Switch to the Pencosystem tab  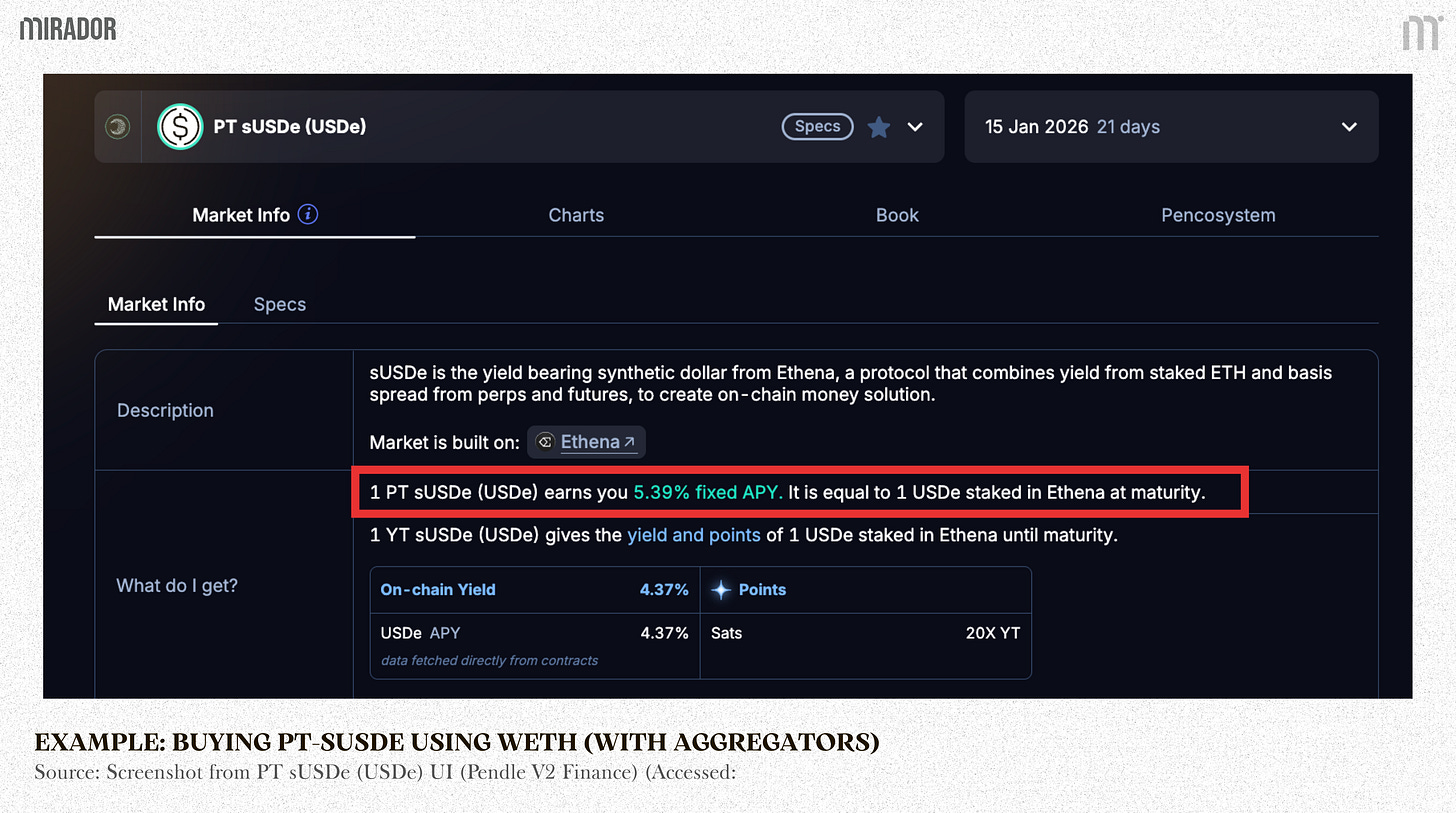point(1218,215)
